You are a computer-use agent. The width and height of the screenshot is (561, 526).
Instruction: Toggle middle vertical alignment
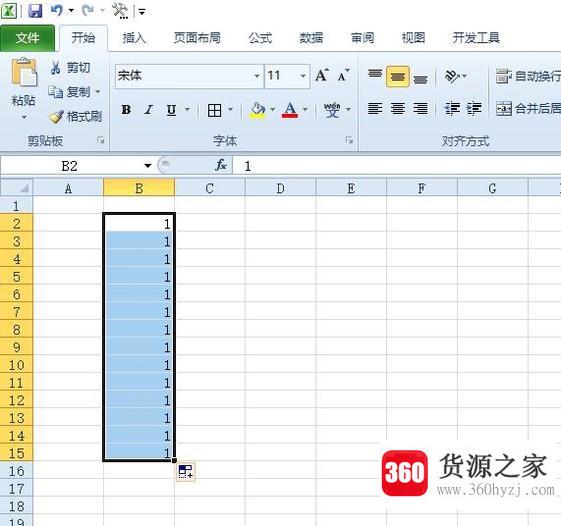397,76
